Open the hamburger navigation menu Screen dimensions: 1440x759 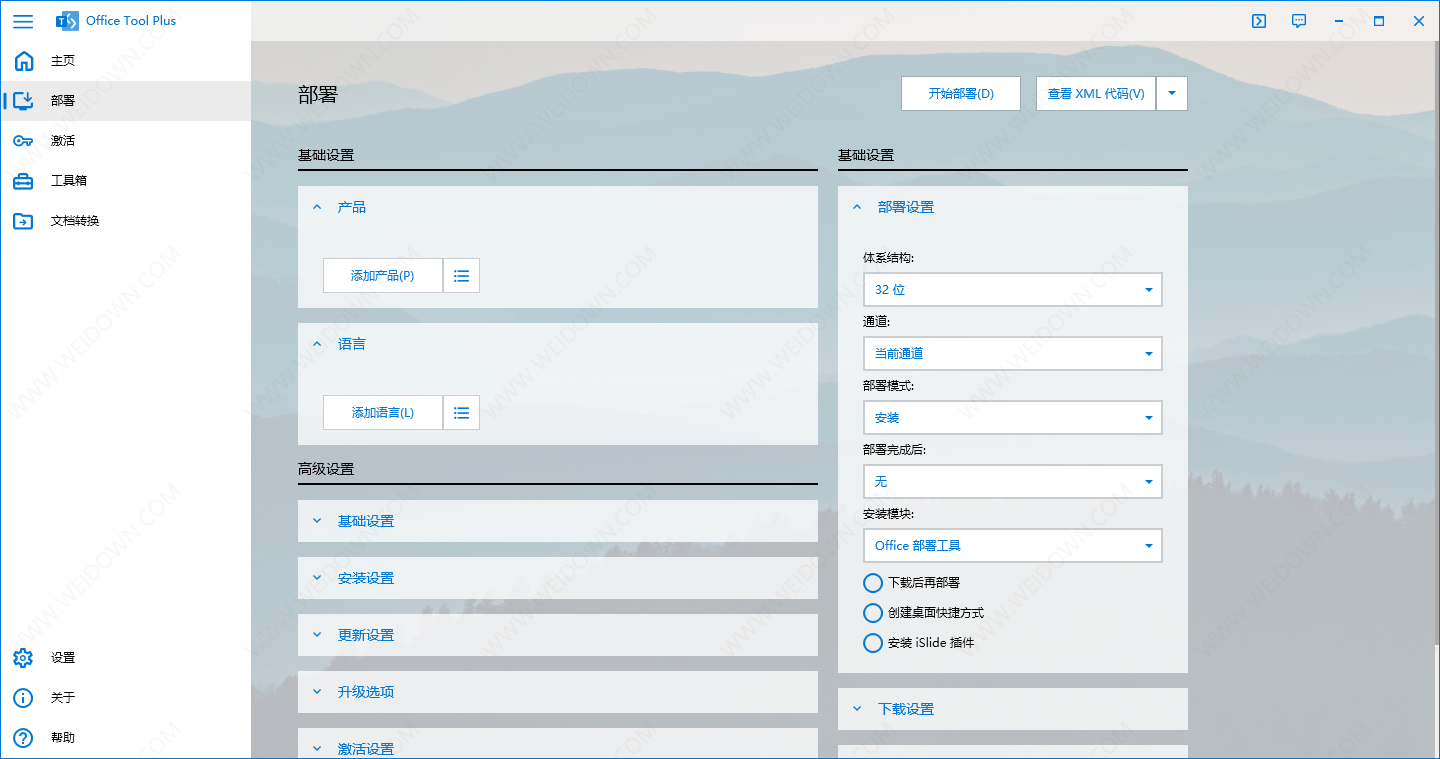coord(23,21)
